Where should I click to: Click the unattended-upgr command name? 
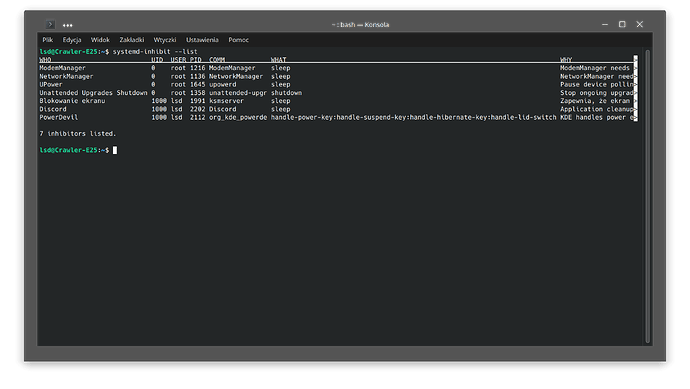(x=238, y=93)
